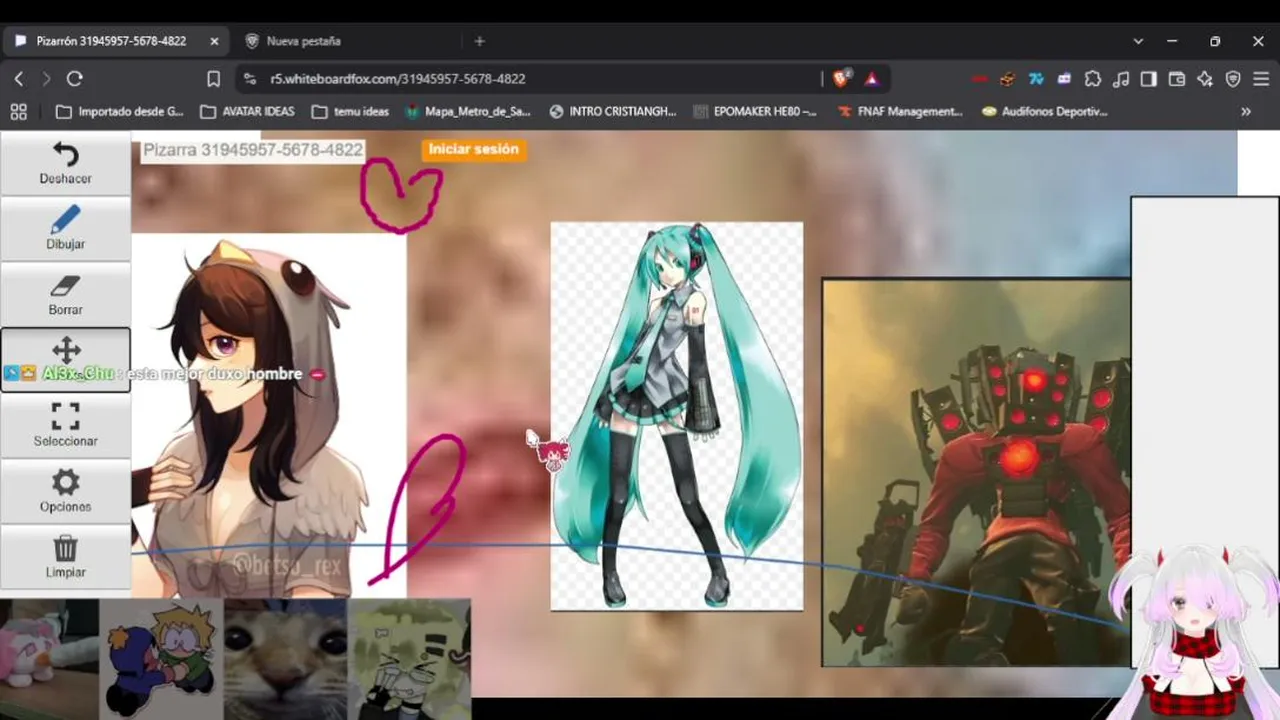Show the bookmarks apps grid icon
The width and height of the screenshot is (1280, 720).
[x=18, y=112]
